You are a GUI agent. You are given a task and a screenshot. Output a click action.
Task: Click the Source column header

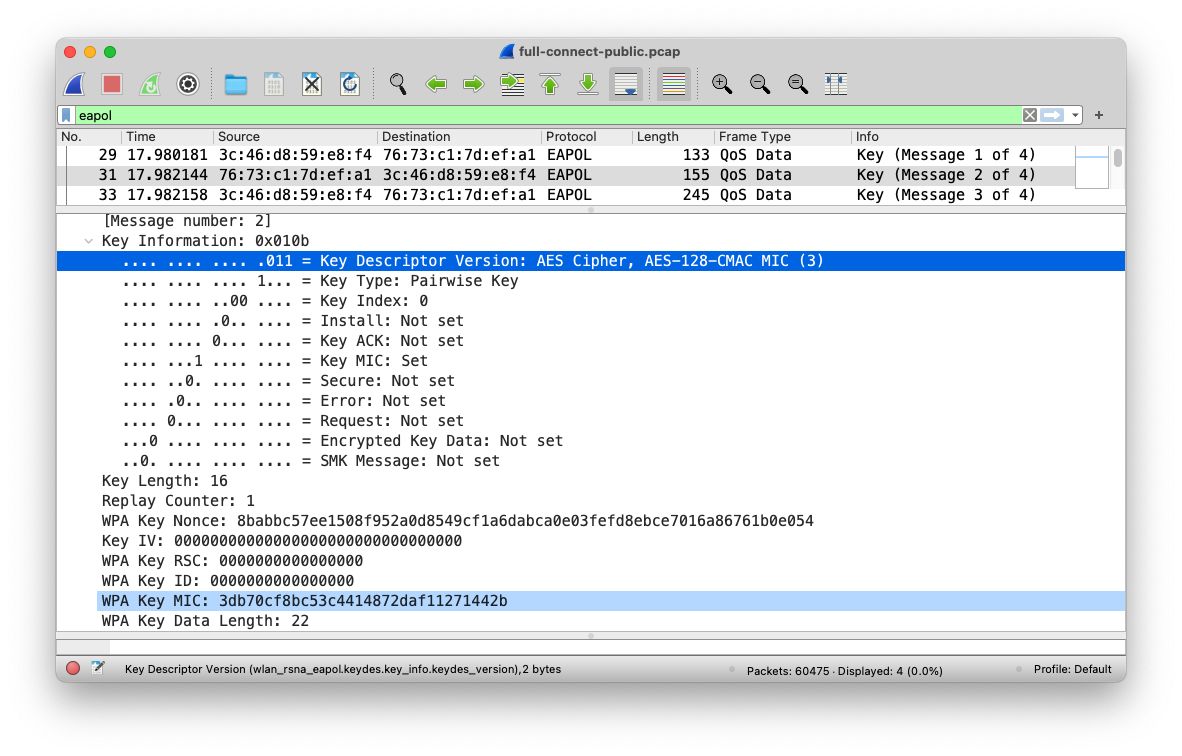coord(239,137)
